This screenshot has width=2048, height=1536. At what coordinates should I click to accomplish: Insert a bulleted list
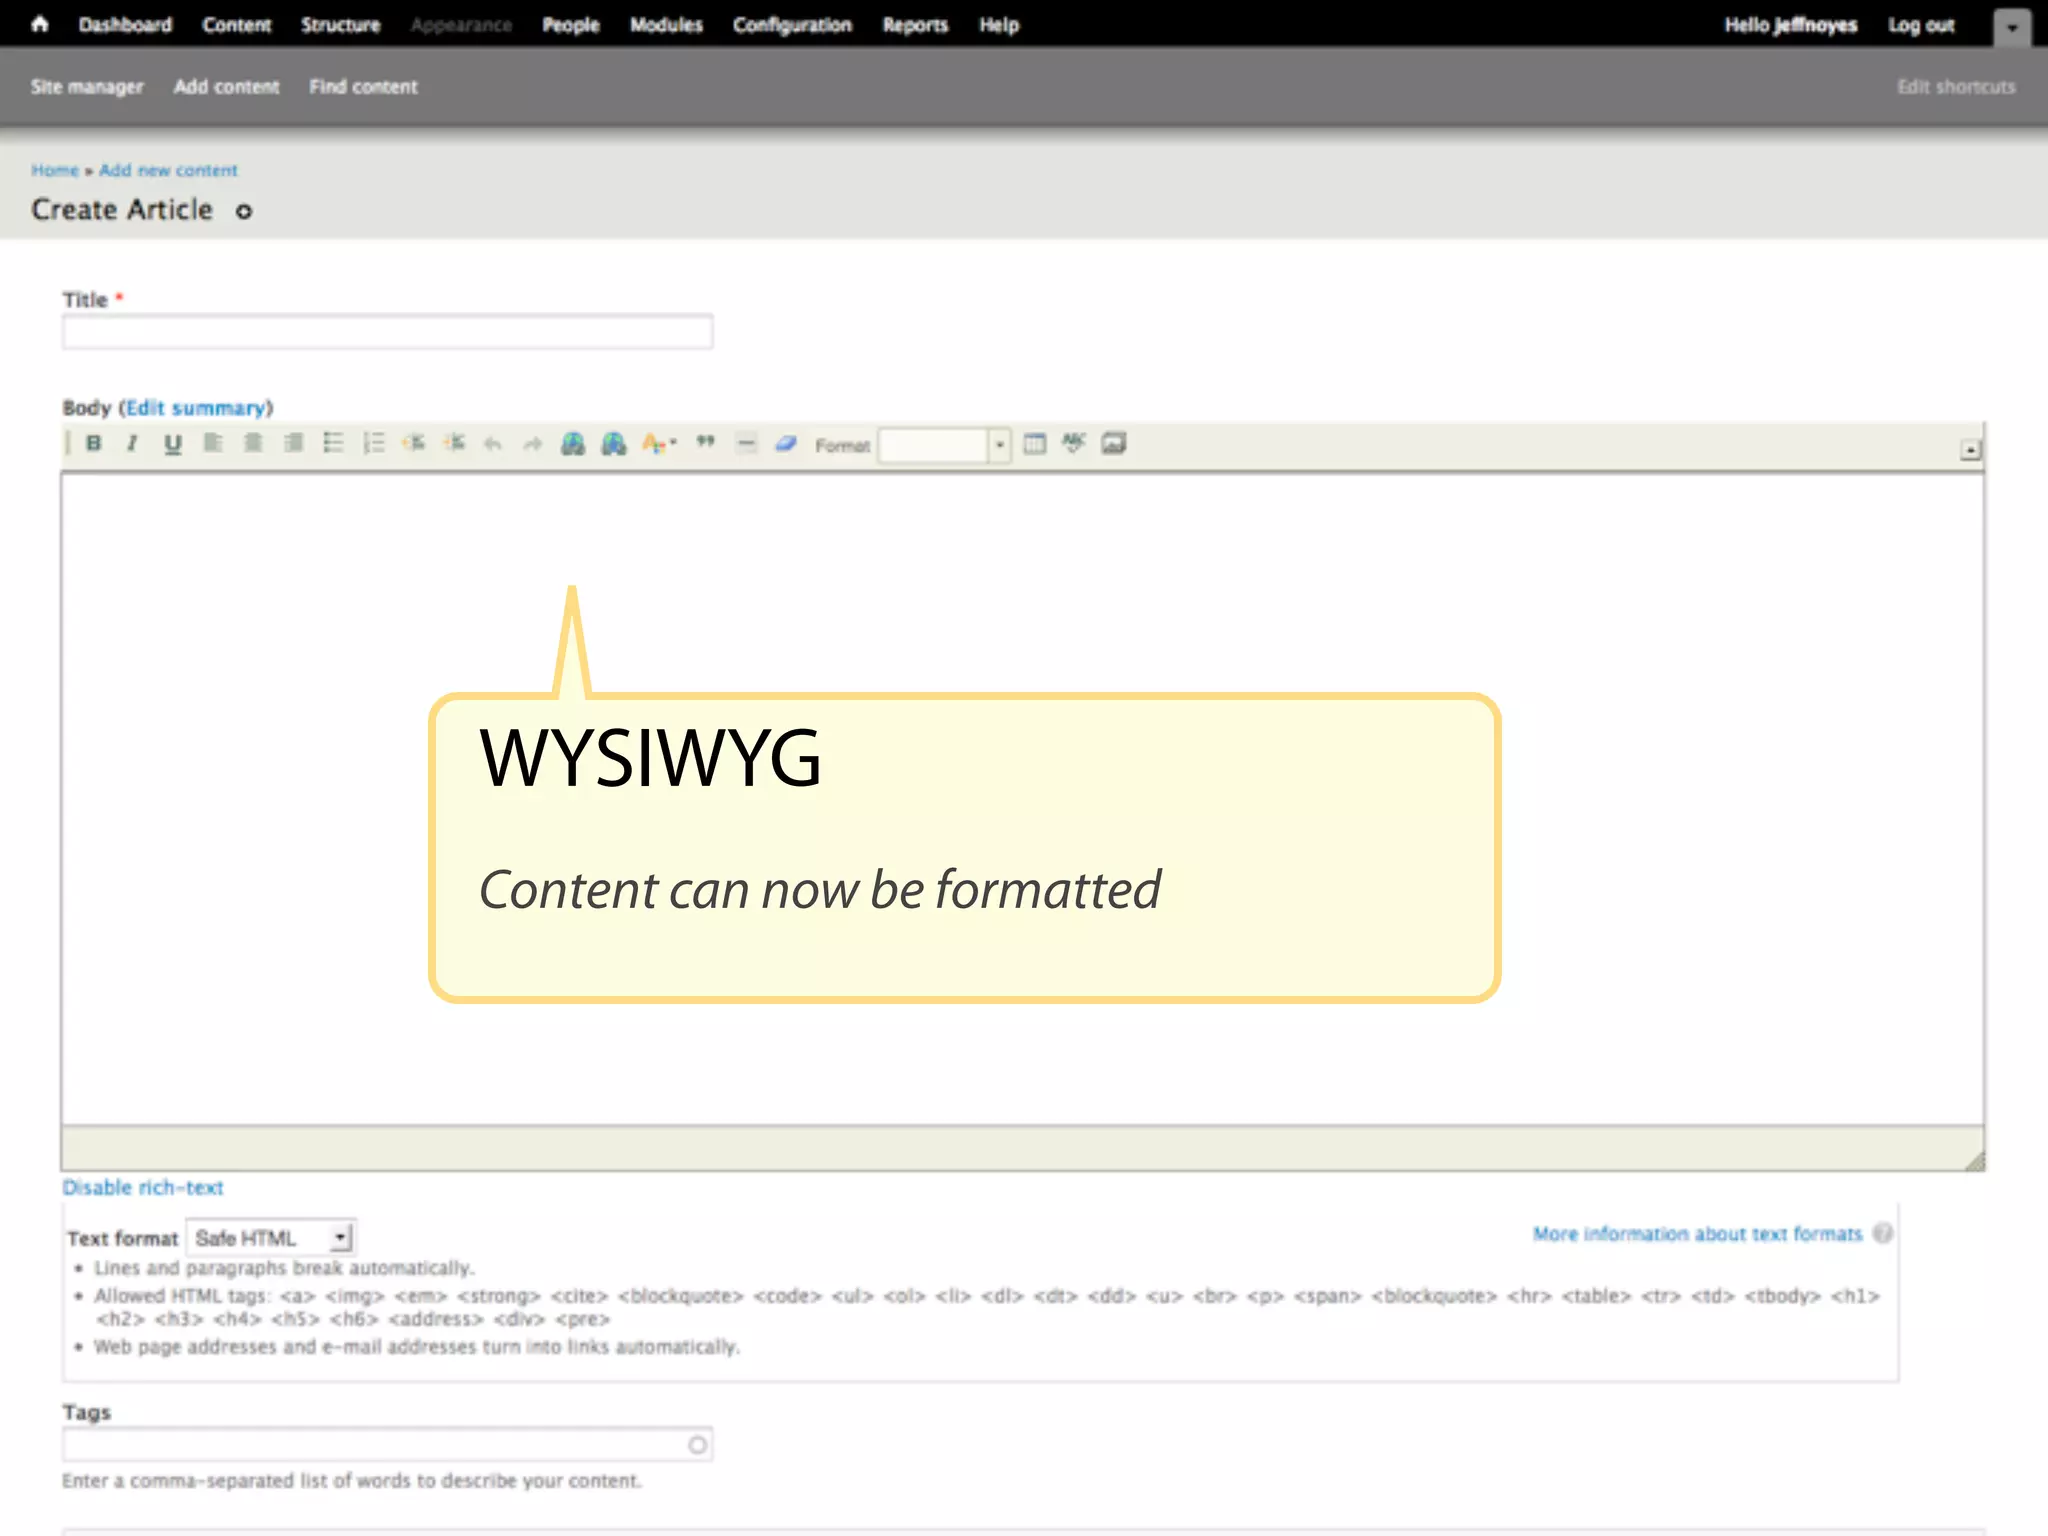[x=333, y=443]
